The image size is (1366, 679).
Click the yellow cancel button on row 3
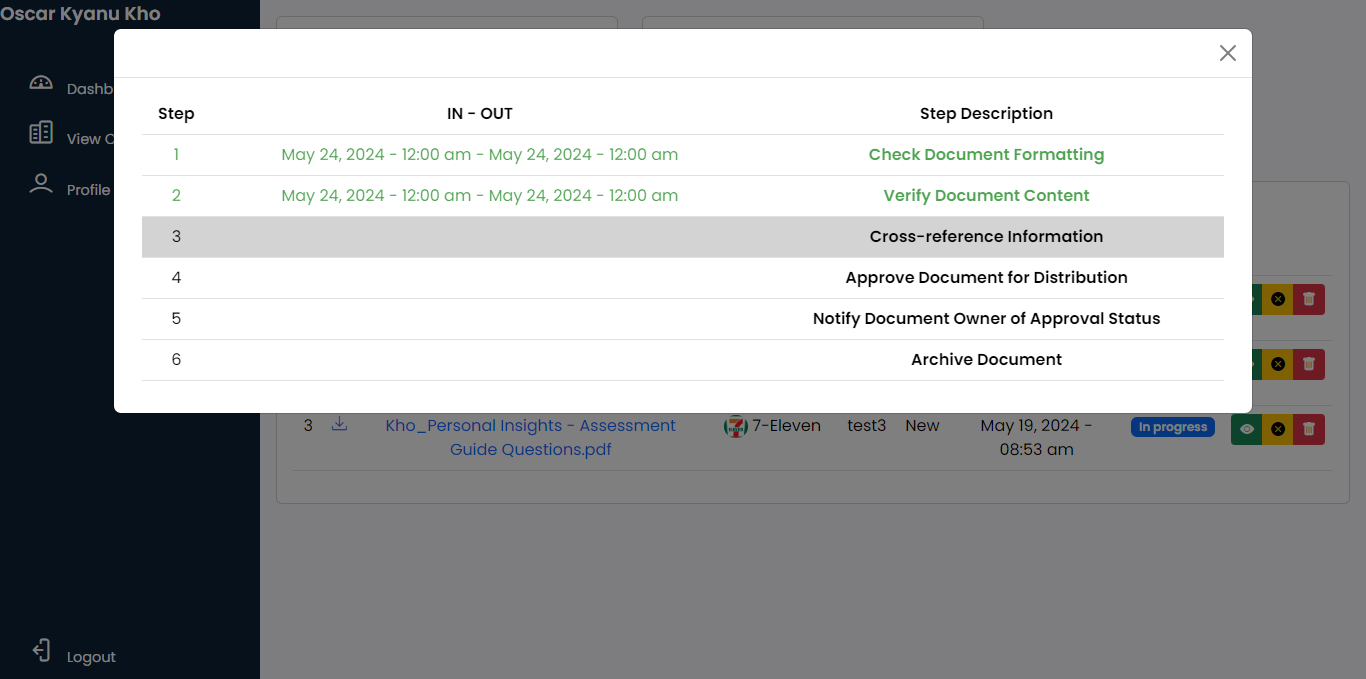[1278, 429]
